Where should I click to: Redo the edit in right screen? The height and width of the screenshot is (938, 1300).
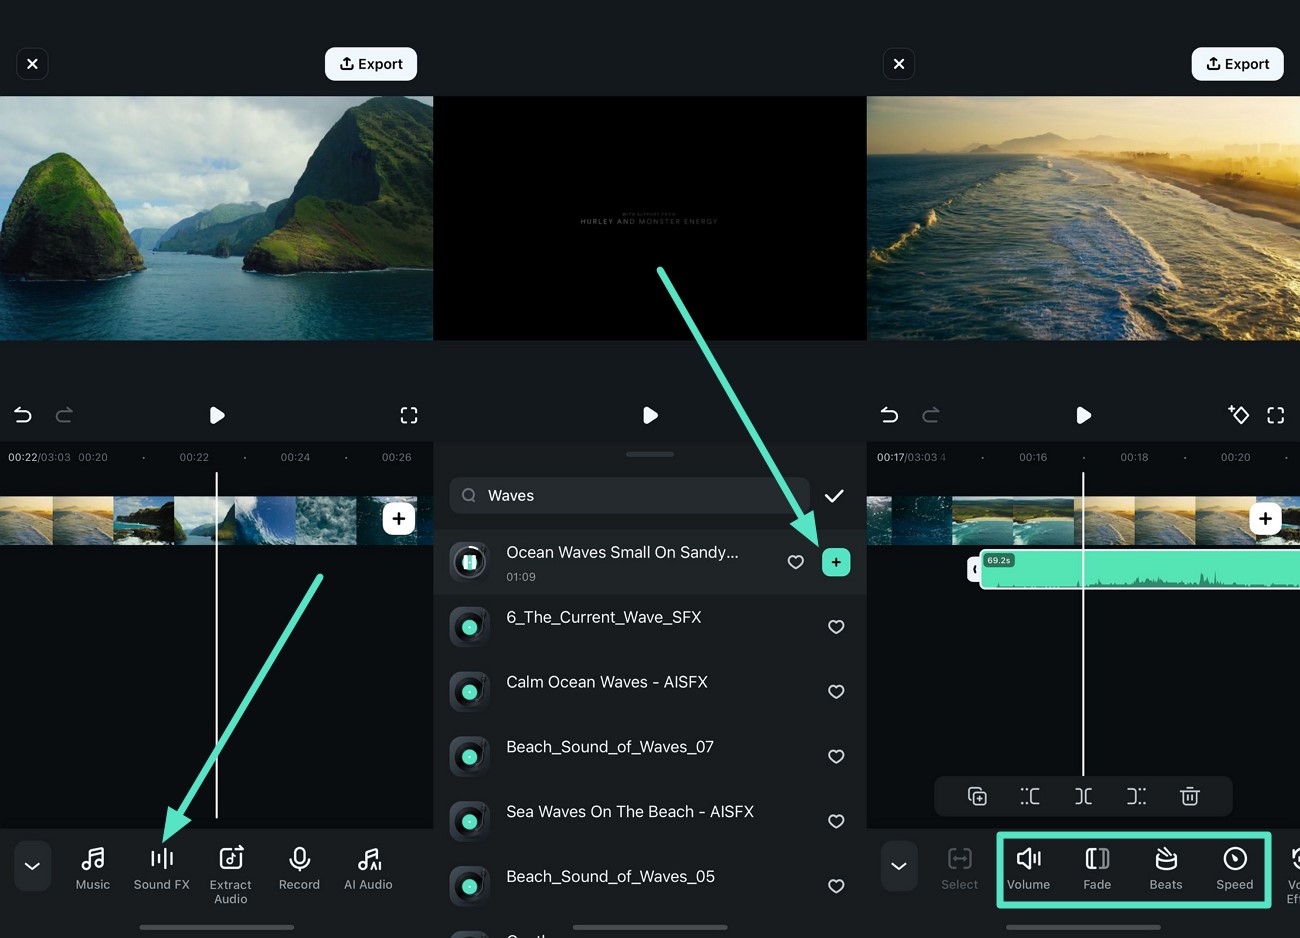tap(930, 415)
